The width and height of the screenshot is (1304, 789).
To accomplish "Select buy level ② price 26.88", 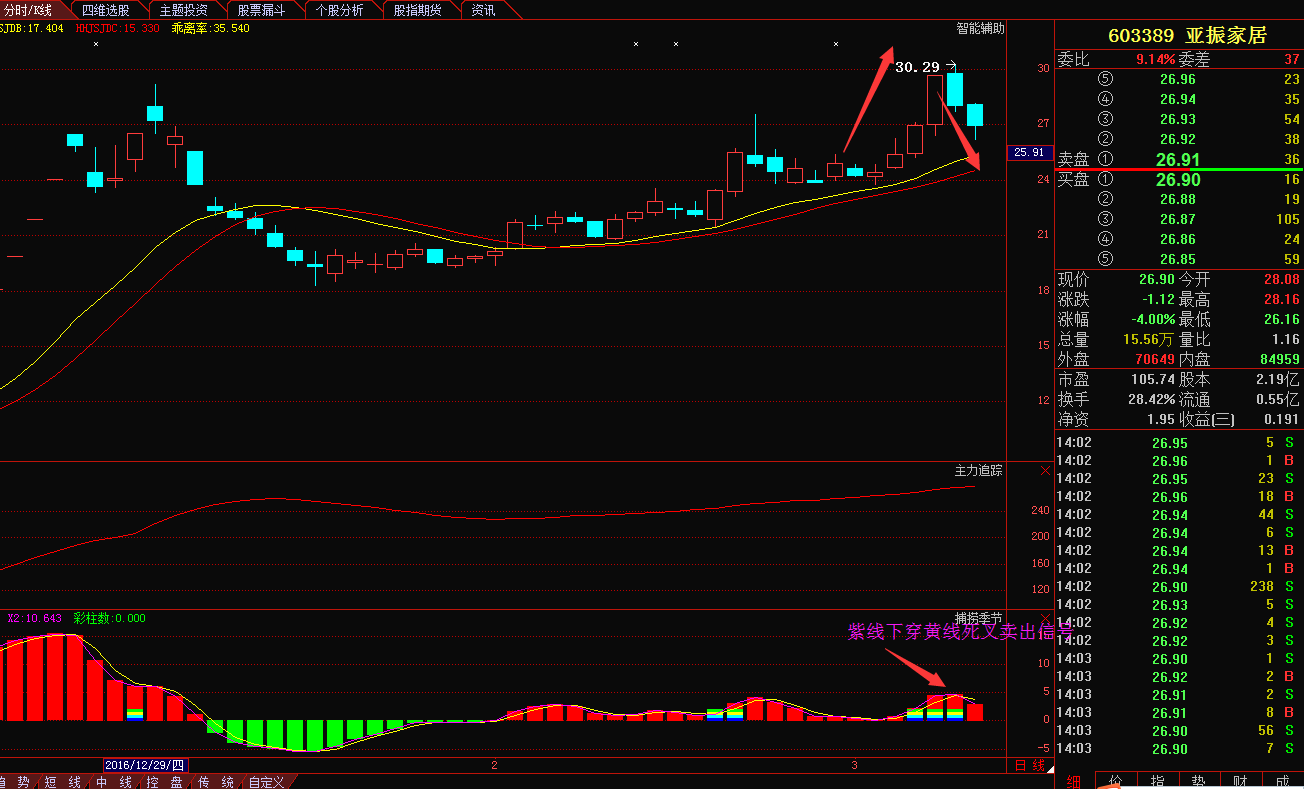I will [1178, 199].
